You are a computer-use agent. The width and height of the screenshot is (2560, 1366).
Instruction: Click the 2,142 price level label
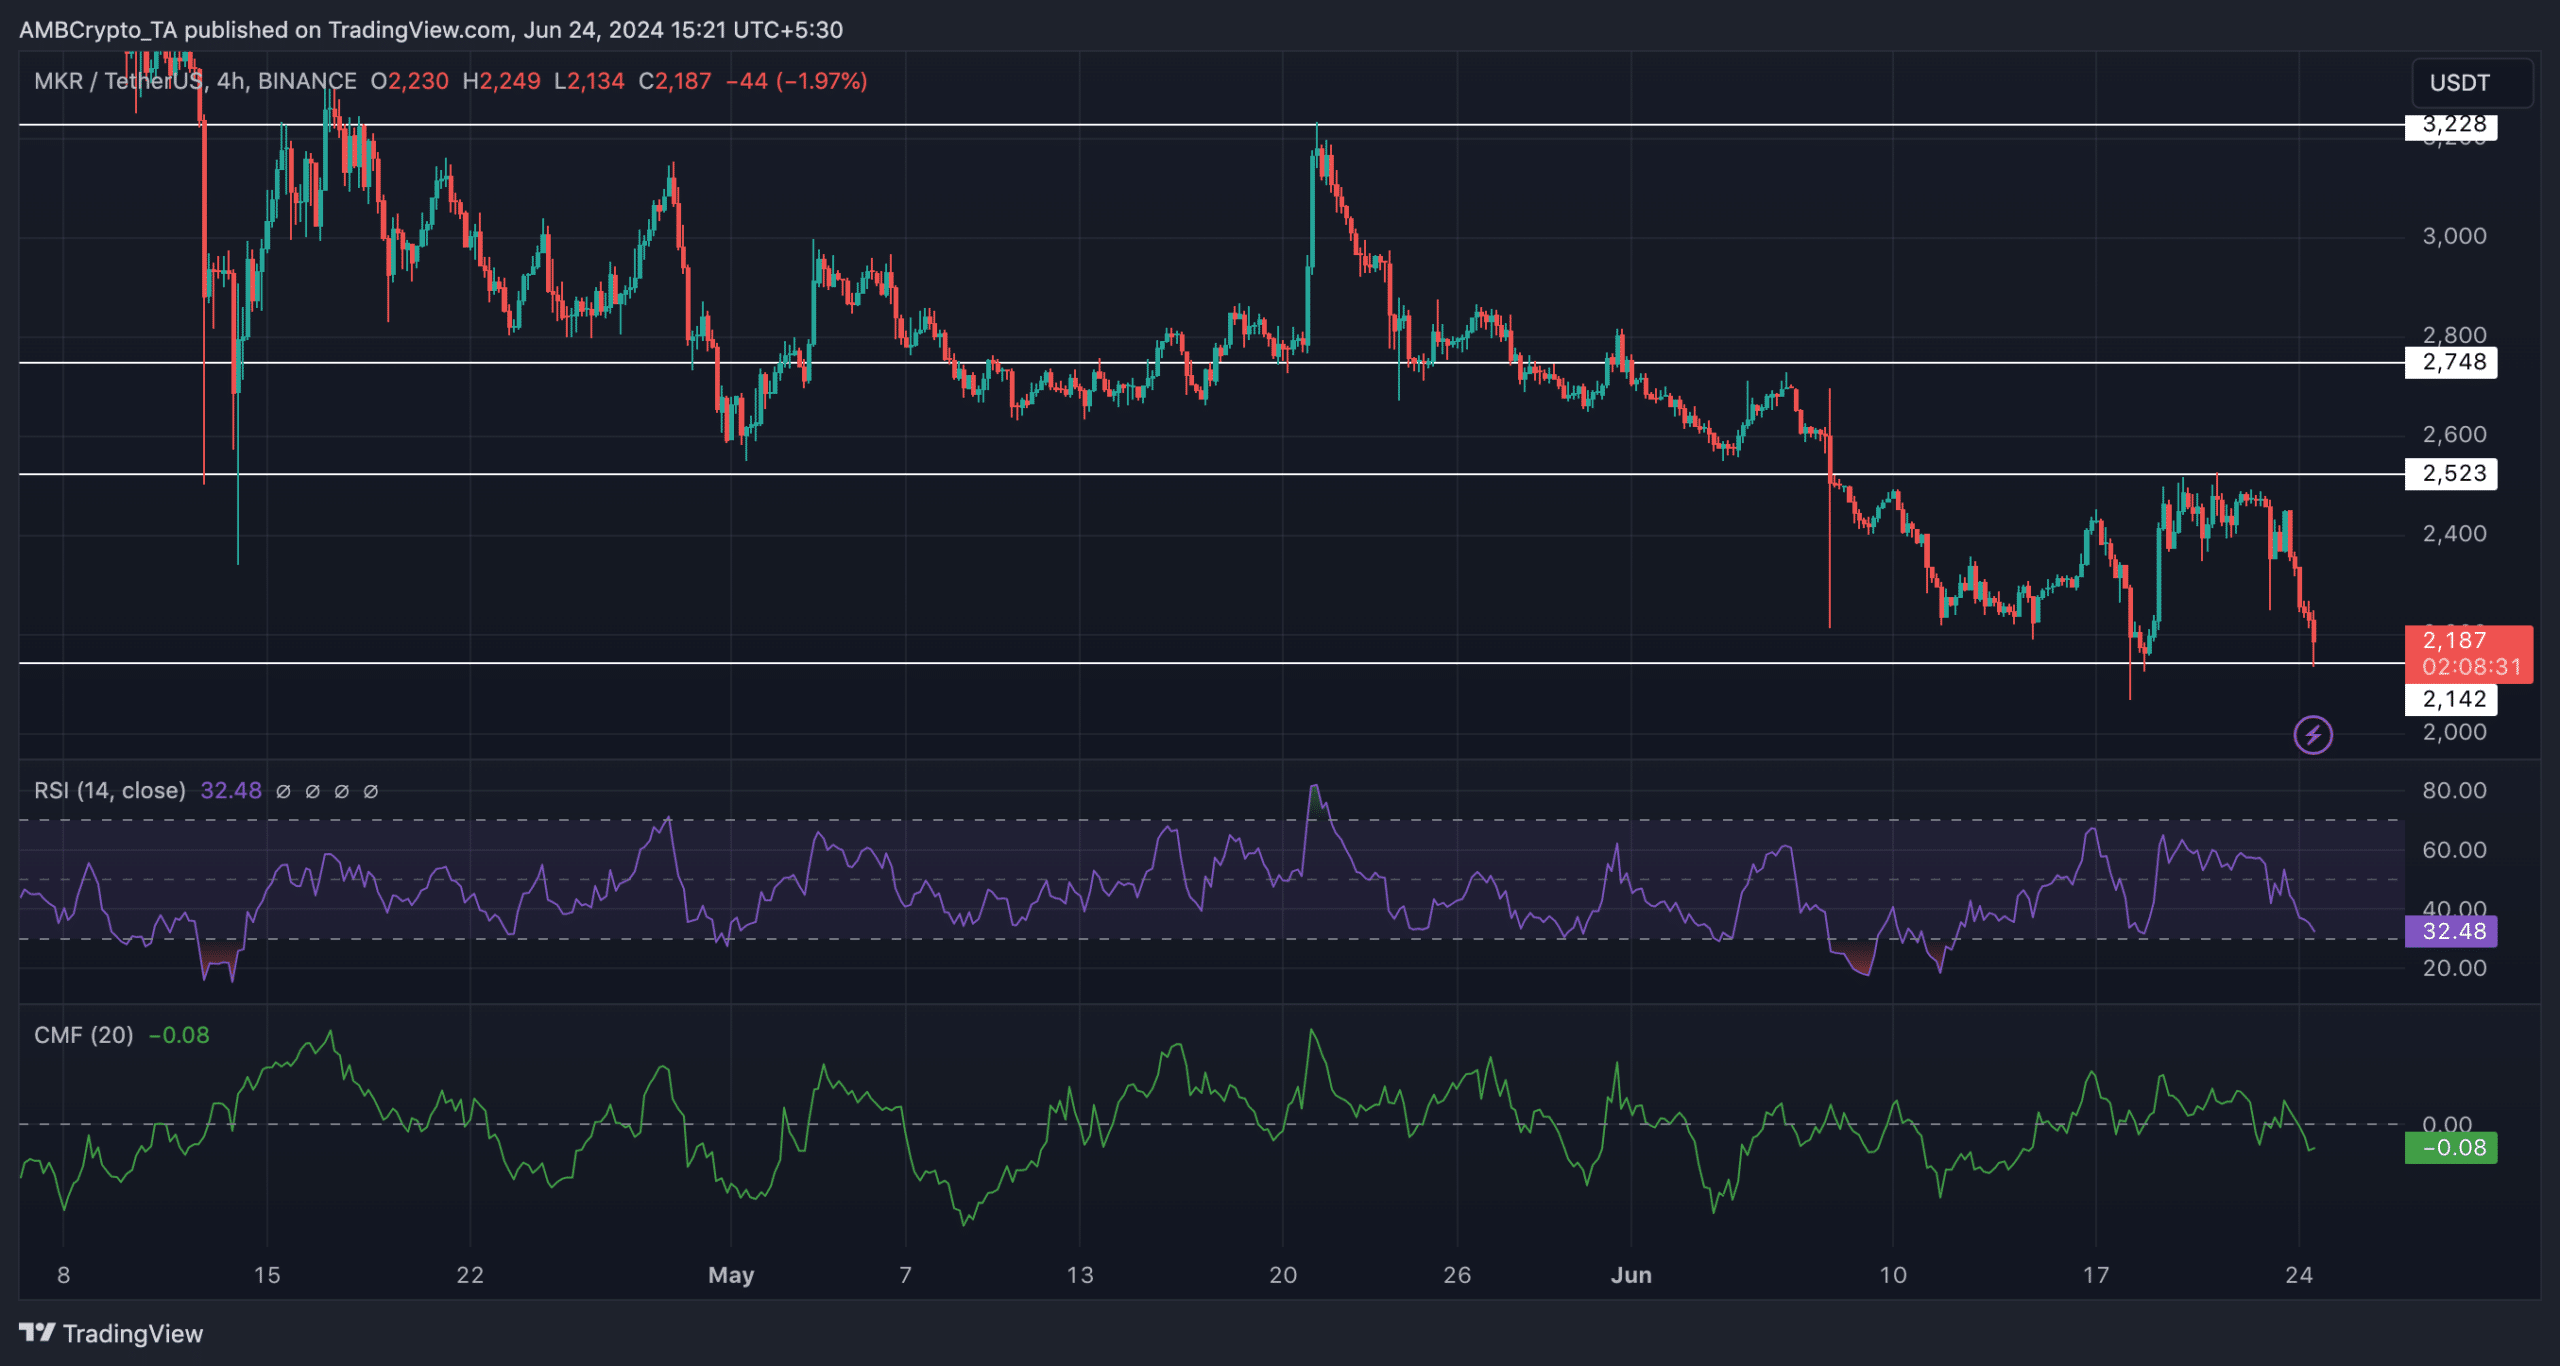[x=2451, y=699]
